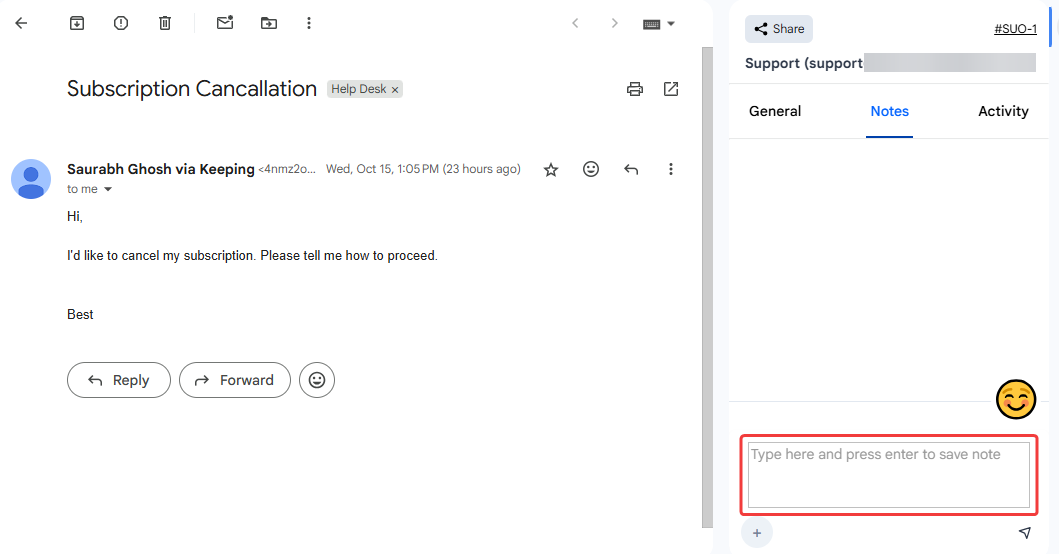Switch to the Activity tab

(x=1003, y=111)
